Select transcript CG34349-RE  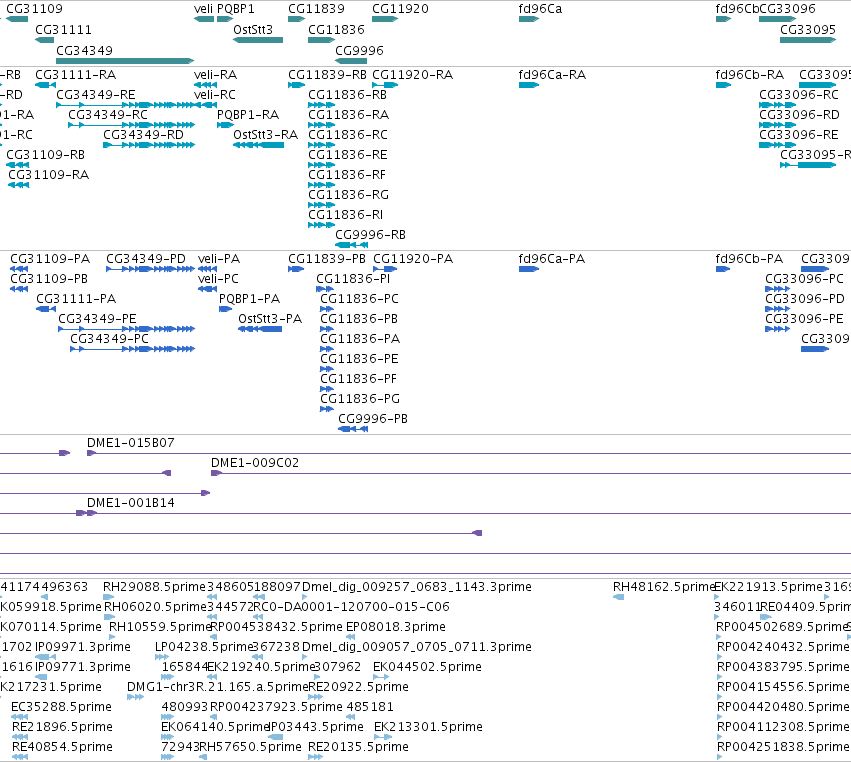[x=96, y=94]
